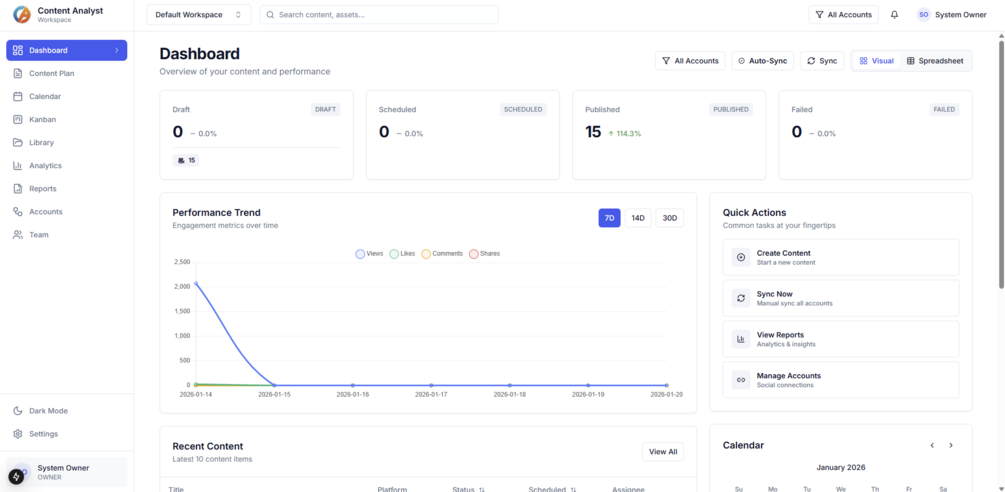Screen dimensions: 1005x492
Task: Open Settings gear in sidebar
Action: [x=18, y=434]
